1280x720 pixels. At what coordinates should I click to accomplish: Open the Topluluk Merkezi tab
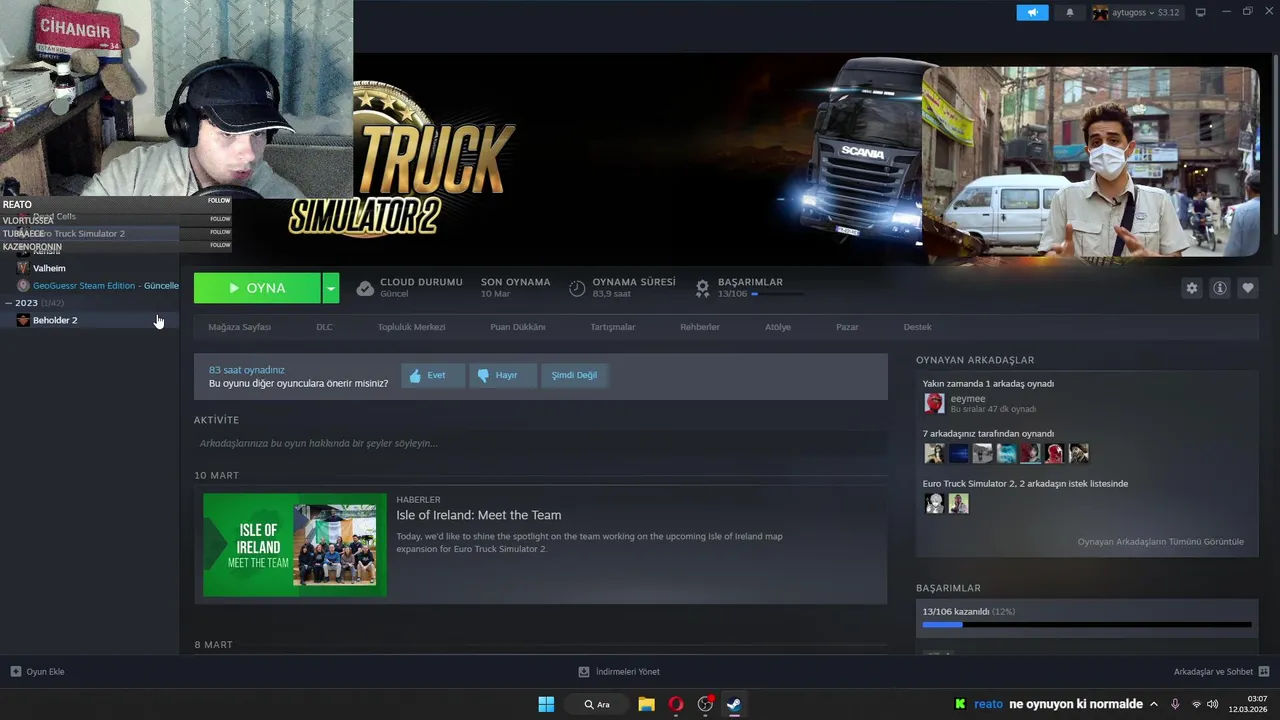(x=411, y=327)
